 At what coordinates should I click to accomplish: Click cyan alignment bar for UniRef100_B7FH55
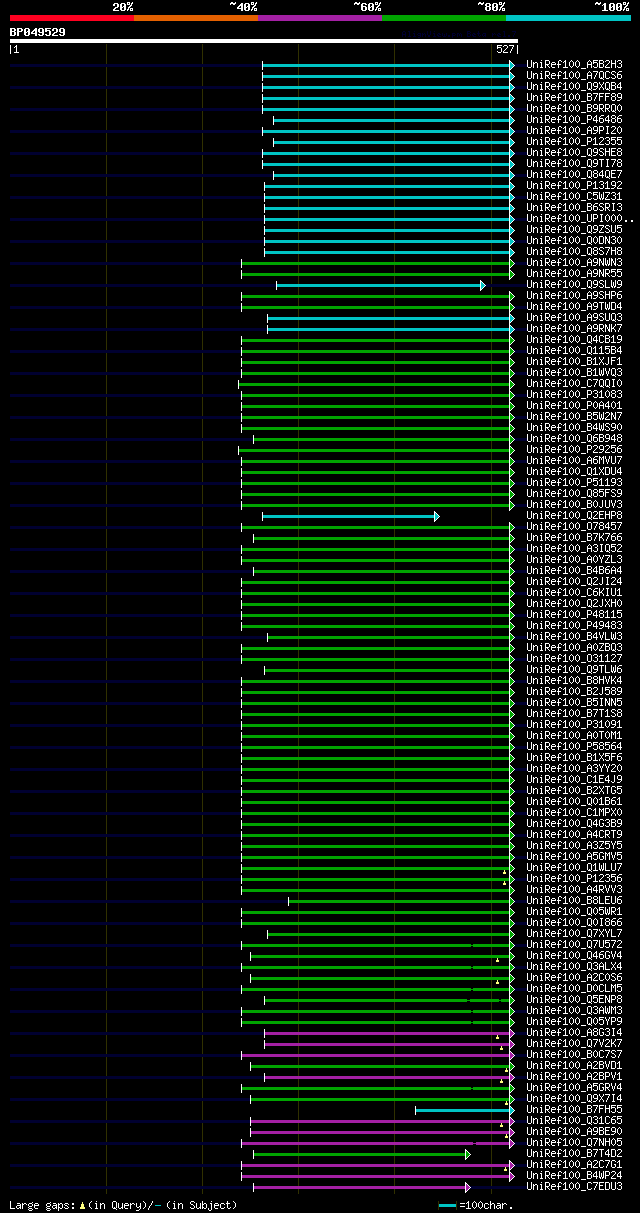(x=465, y=1109)
